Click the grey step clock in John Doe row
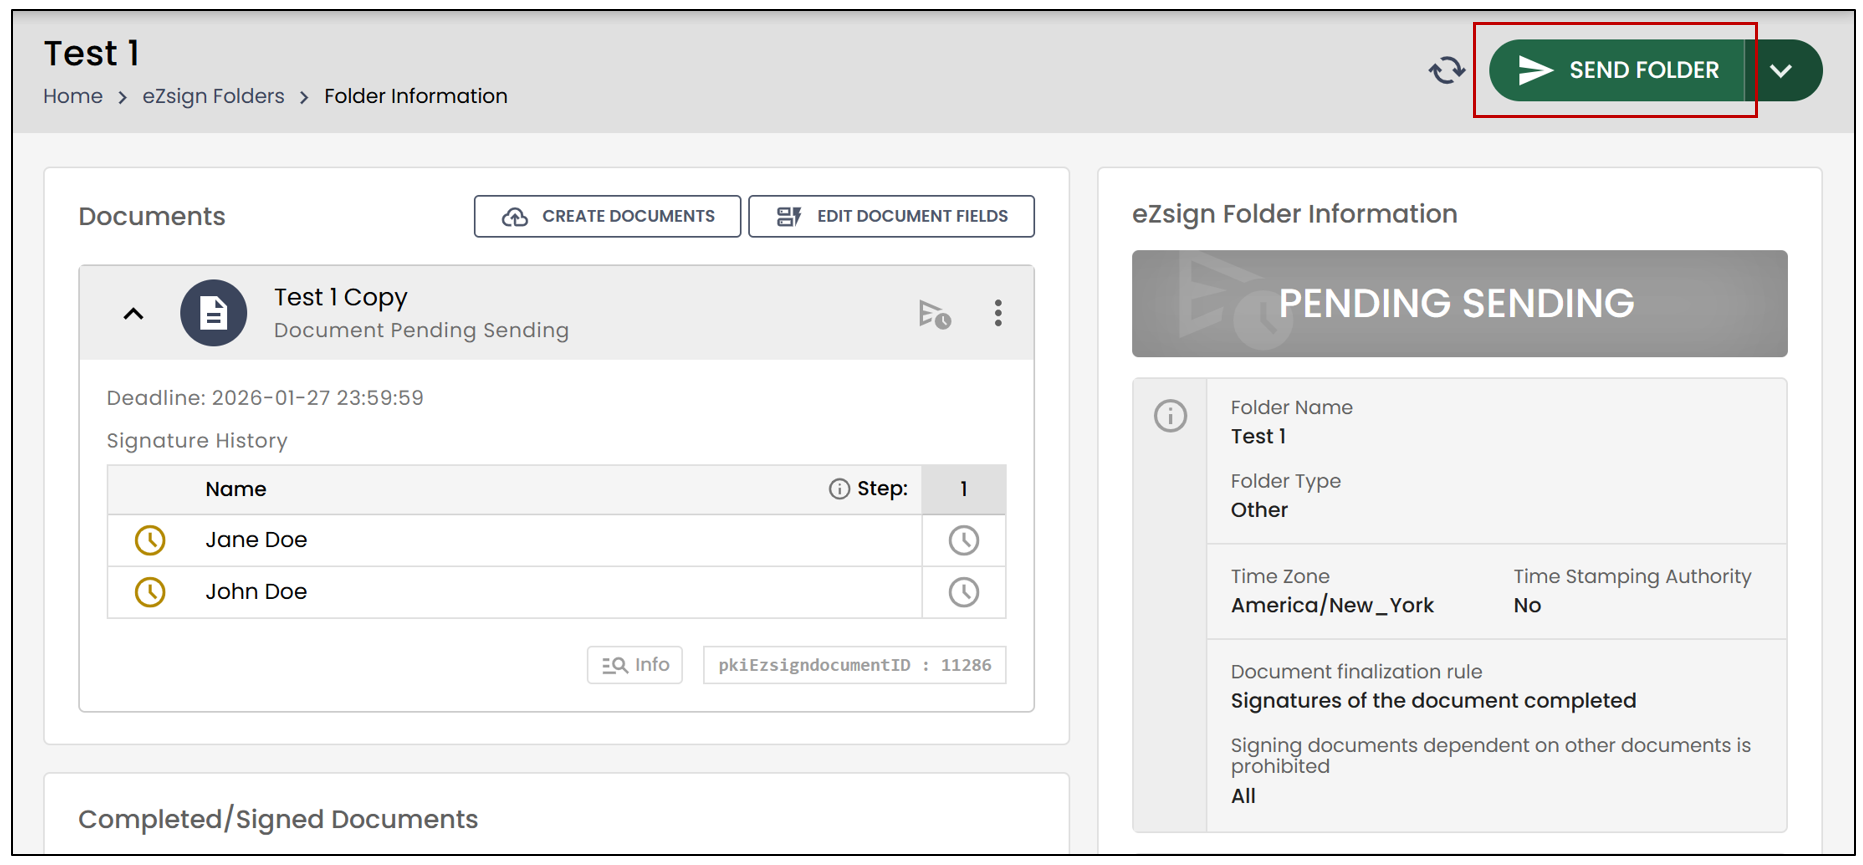This screenshot has height=865, width=1863. (964, 593)
